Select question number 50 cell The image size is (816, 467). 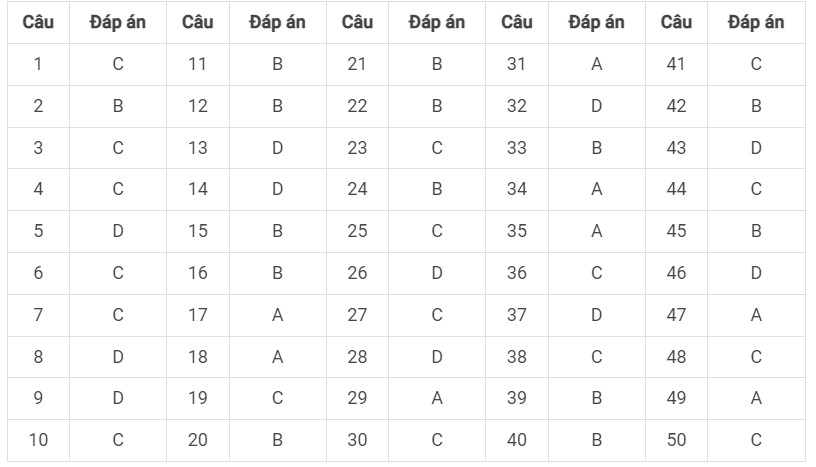pos(676,440)
